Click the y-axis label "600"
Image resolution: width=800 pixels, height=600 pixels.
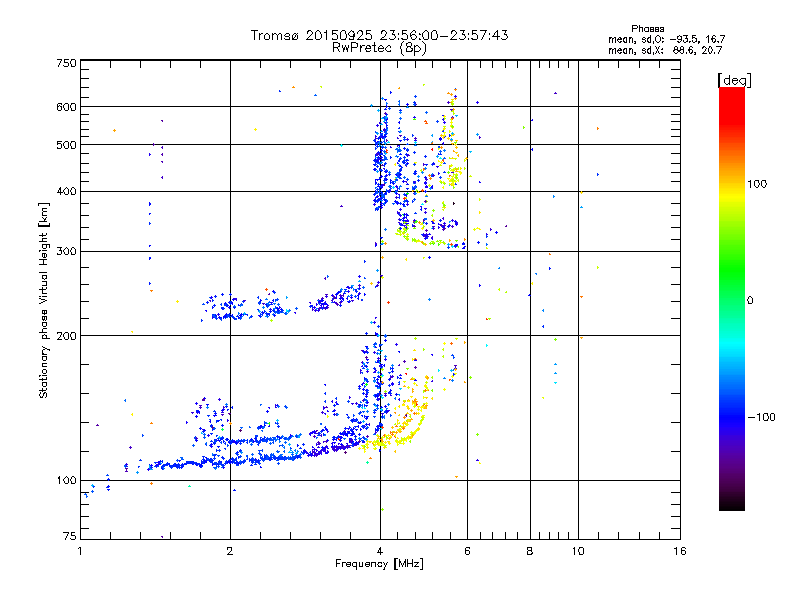tap(66, 107)
